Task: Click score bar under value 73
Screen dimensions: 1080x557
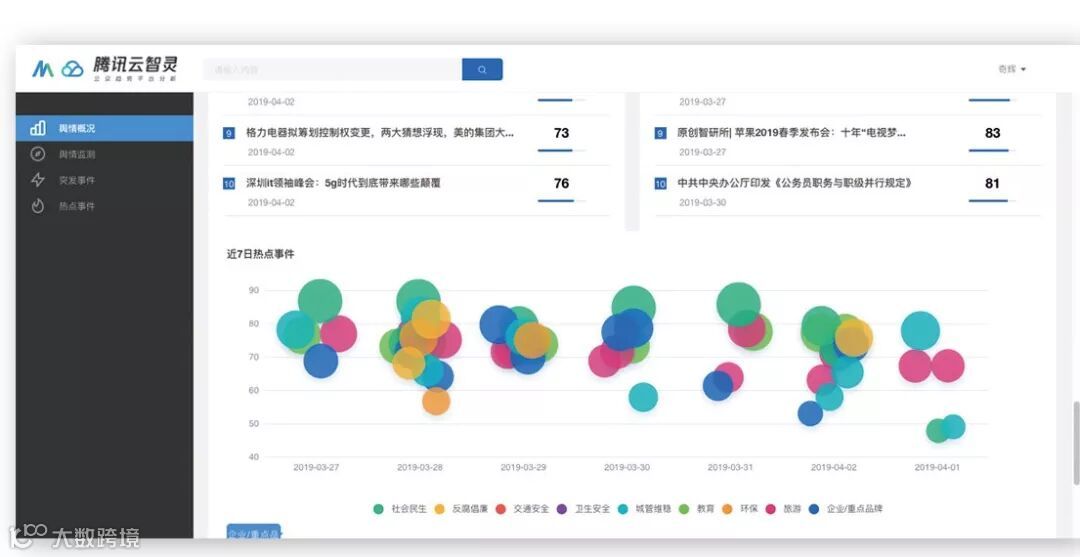Action: point(561,150)
